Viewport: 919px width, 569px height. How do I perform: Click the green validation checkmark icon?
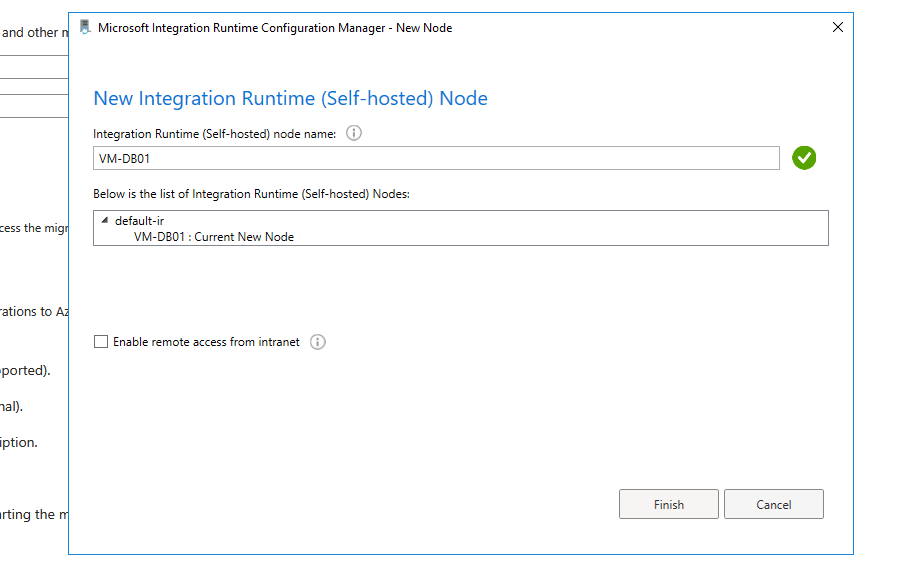[804, 158]
